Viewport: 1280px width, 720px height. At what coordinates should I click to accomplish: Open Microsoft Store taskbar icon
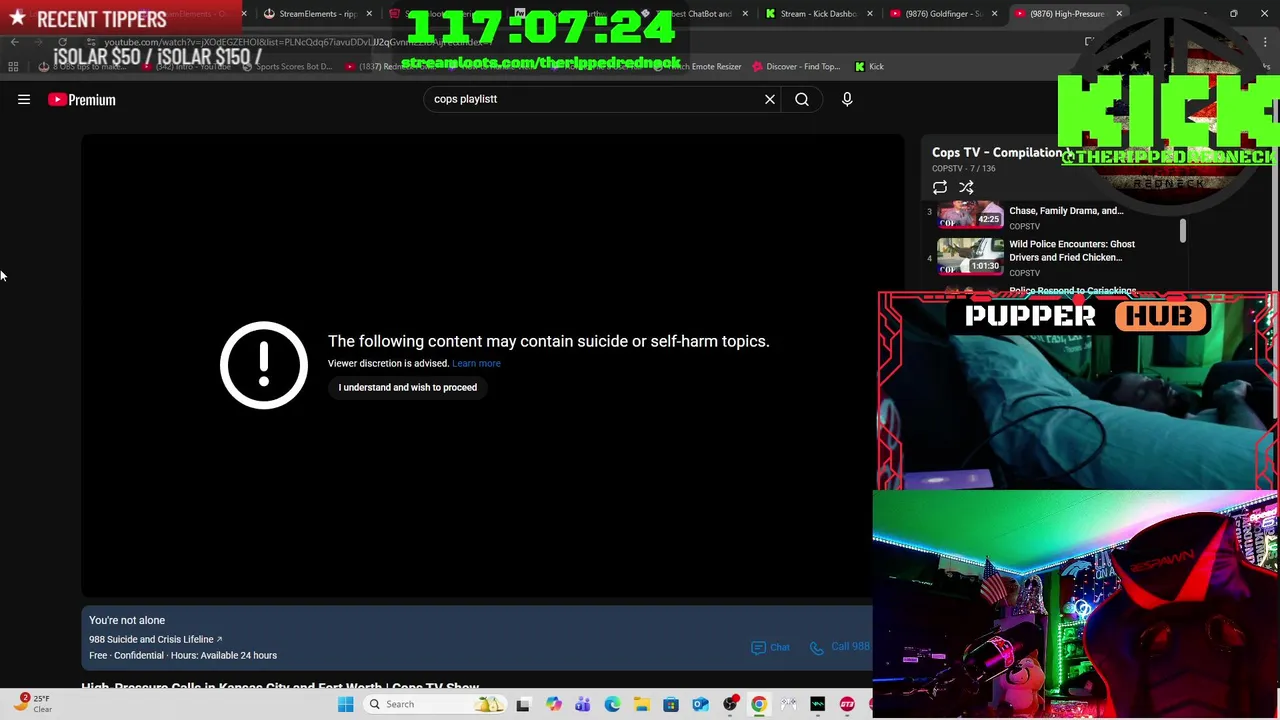pyautogui.click(x=671, y=704)
